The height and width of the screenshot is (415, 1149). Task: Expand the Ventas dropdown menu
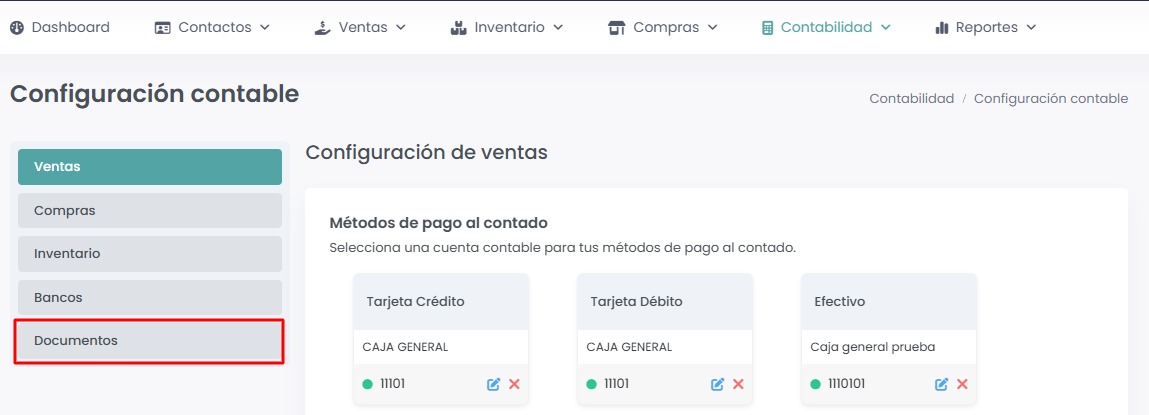pyautogui.click(x=360, y=28)
